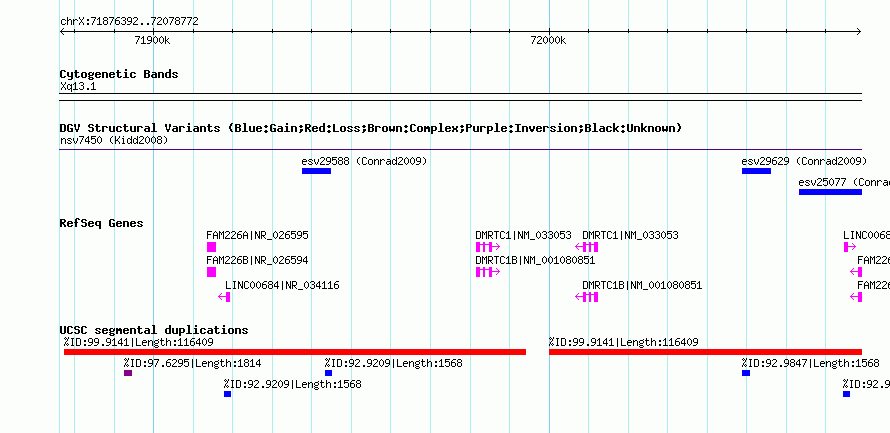This screenshot has width=890, height=433.
Task: Click the esv29629 (Conrad2009) label
Action: click(804, 161)
